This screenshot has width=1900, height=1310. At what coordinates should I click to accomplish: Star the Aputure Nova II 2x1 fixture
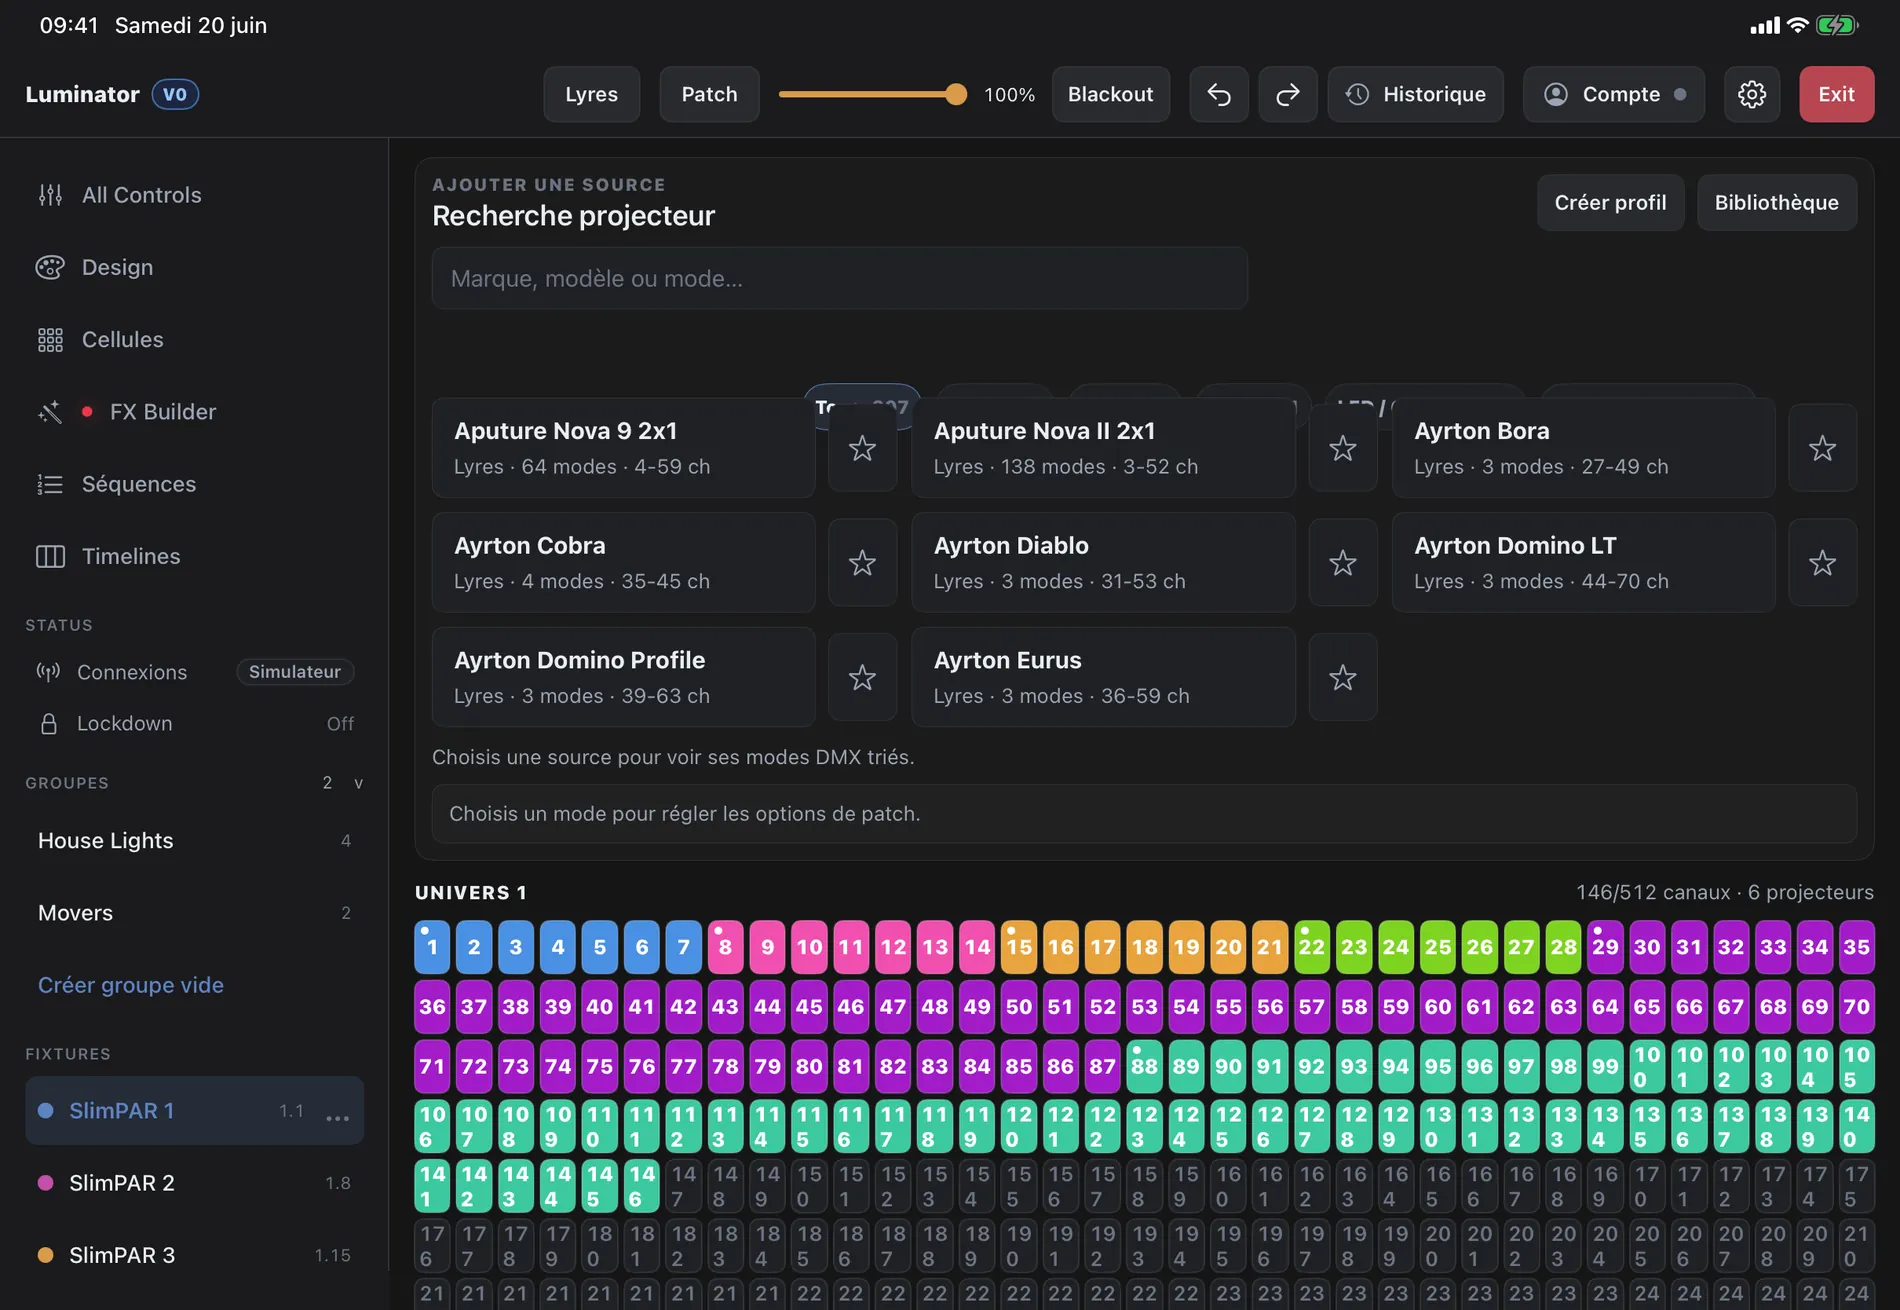point(1343,448)
